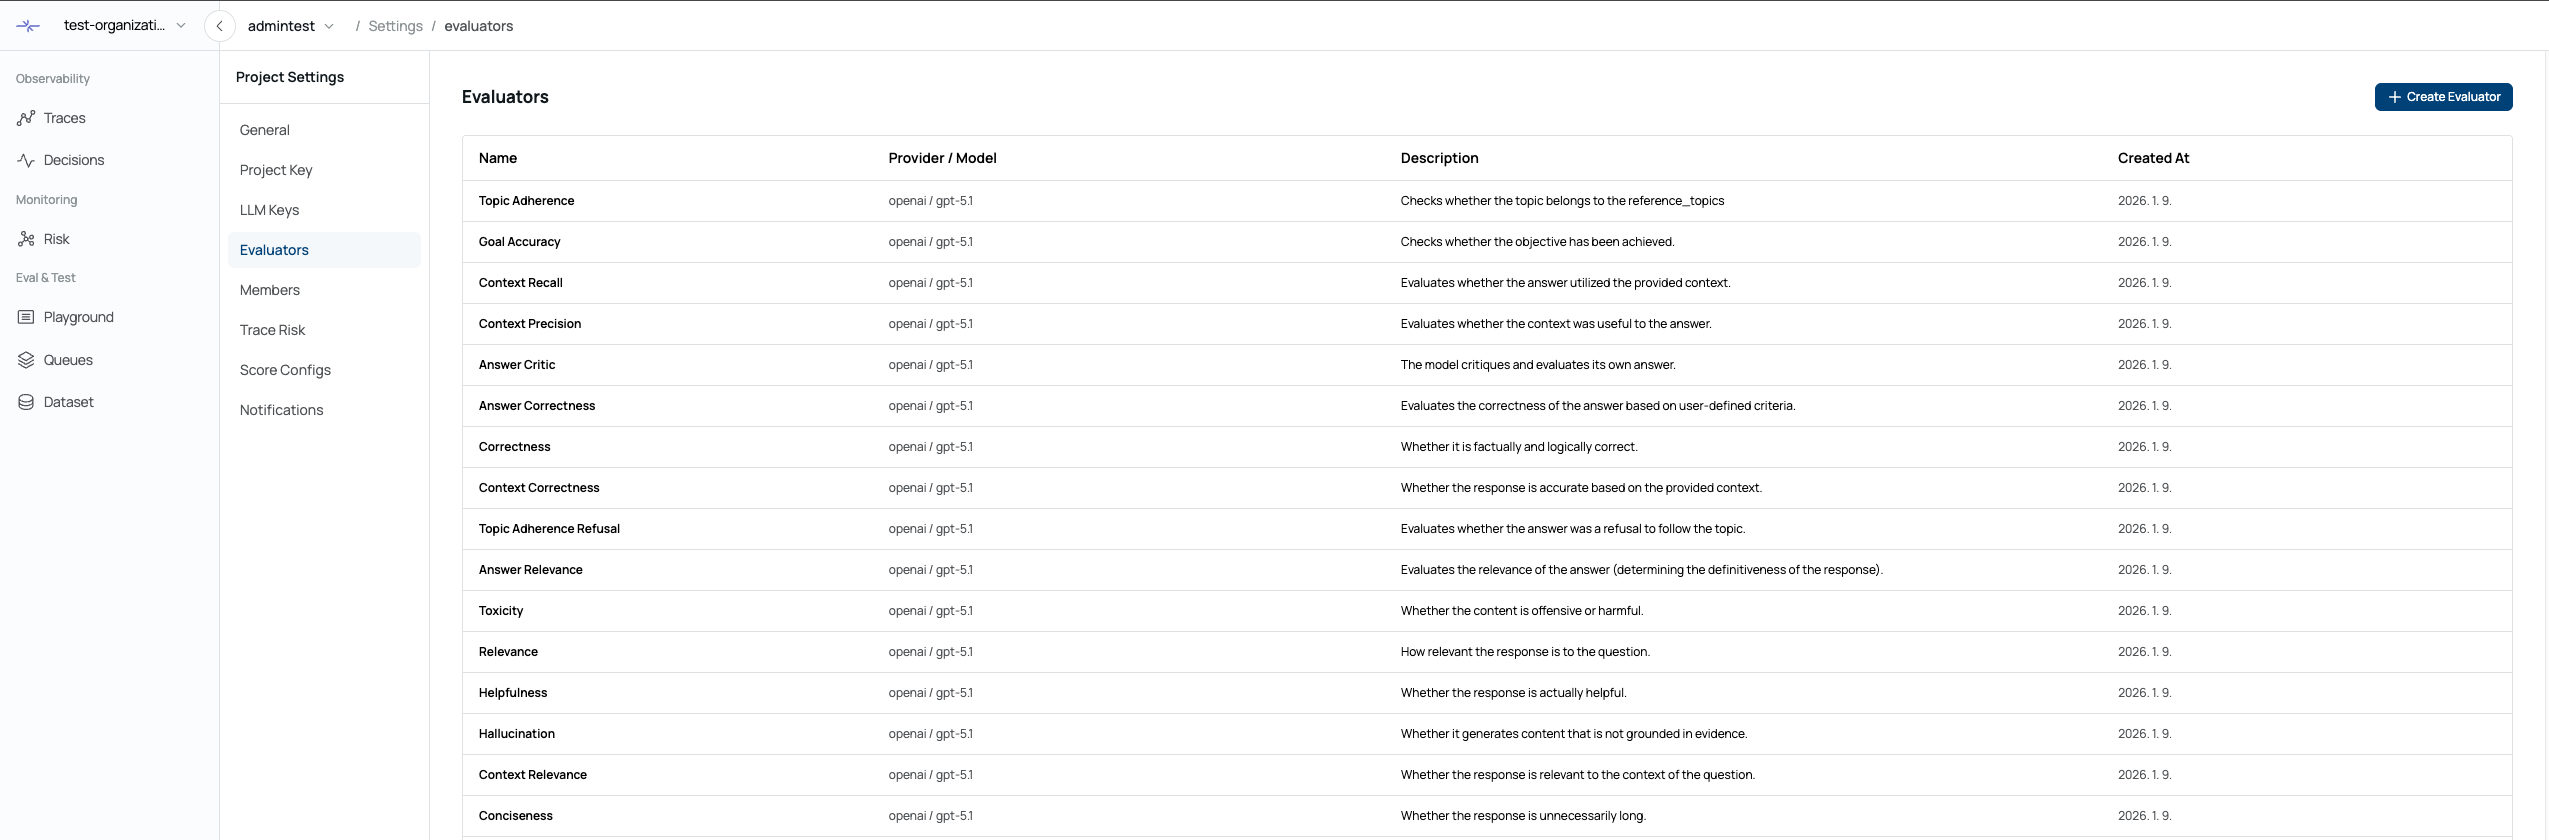Select Notifications in Project Settings
Image resolution: width=2549 pixels, height=840 pixels.
tap(281, 410)
